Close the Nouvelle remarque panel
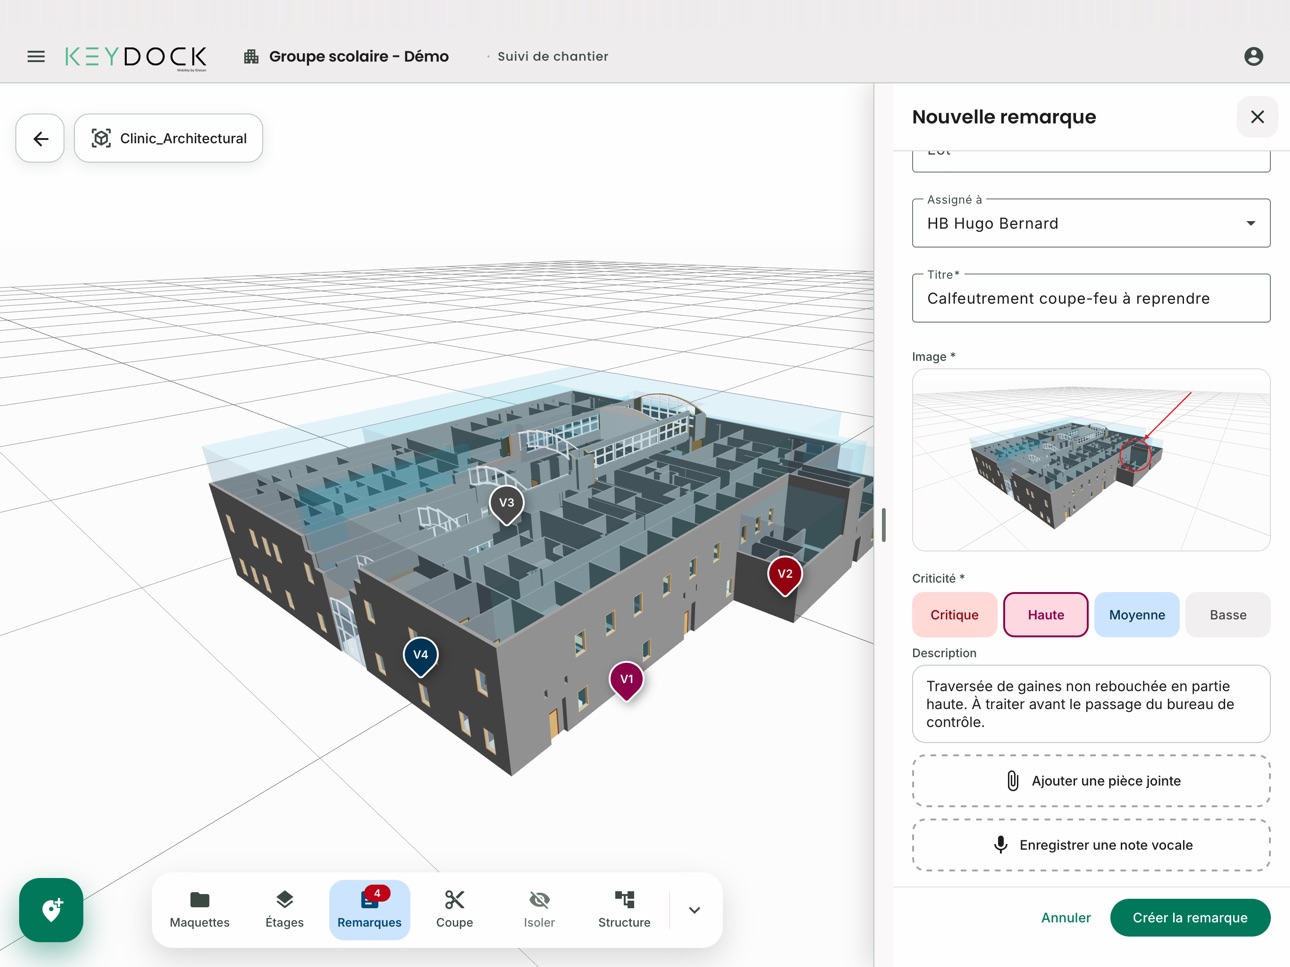The image size is (1290, 967). click(1257, 117)
